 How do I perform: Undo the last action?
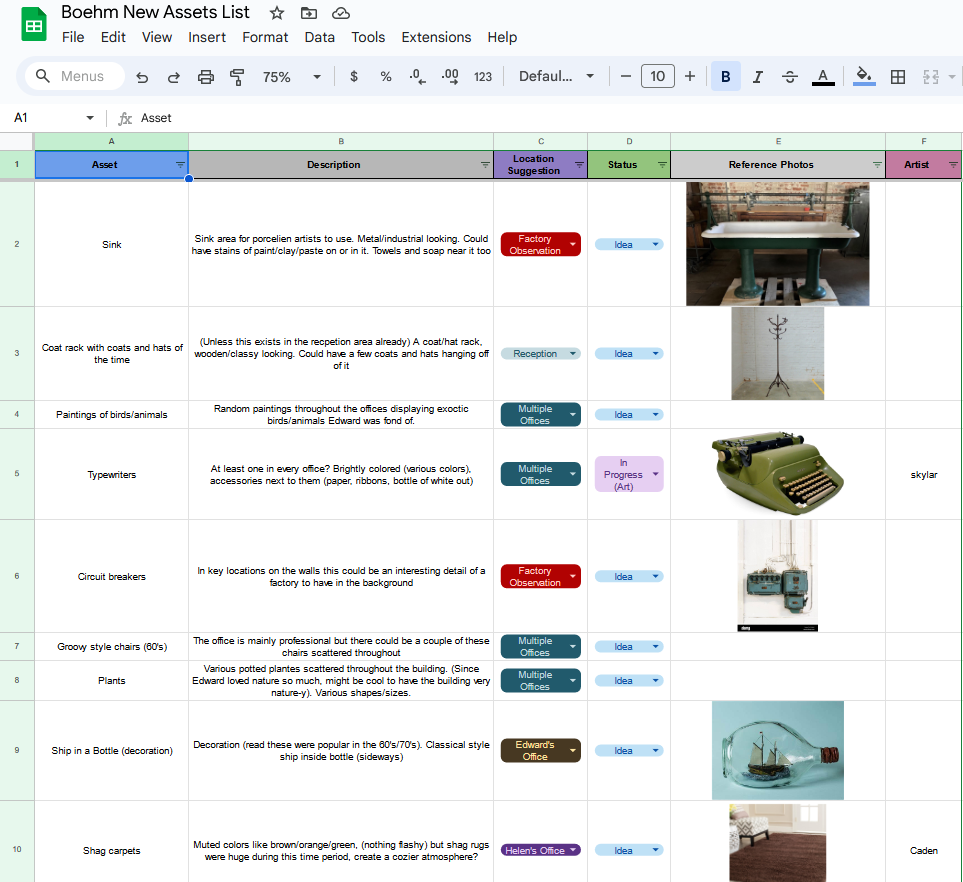[142, 77]
